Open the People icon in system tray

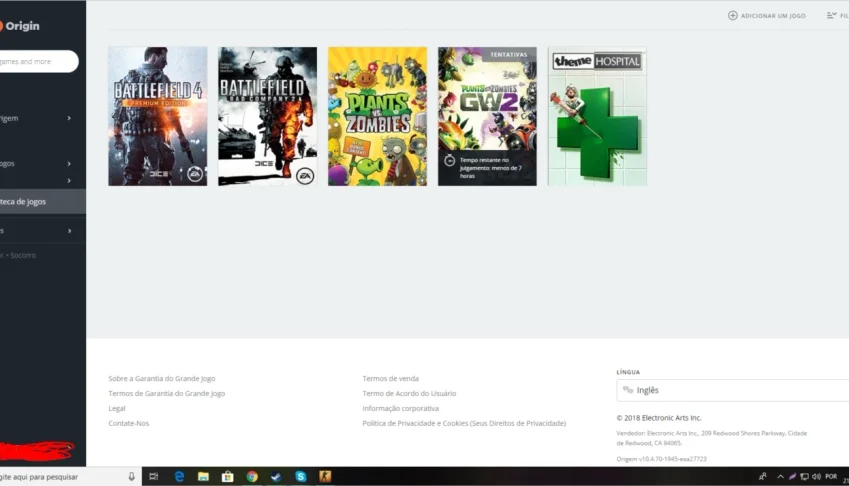(762, 477)
